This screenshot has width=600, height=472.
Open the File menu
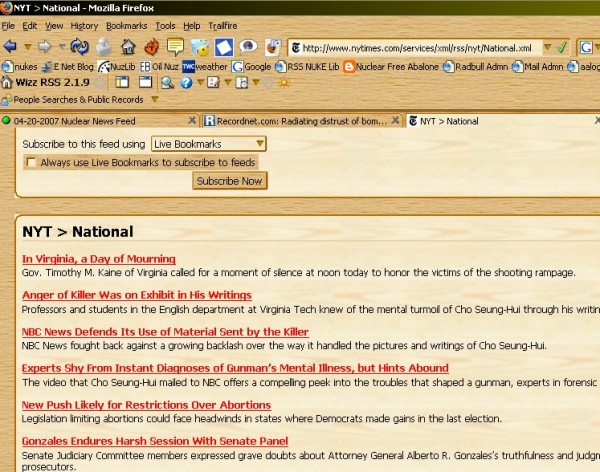coord(8,26)
